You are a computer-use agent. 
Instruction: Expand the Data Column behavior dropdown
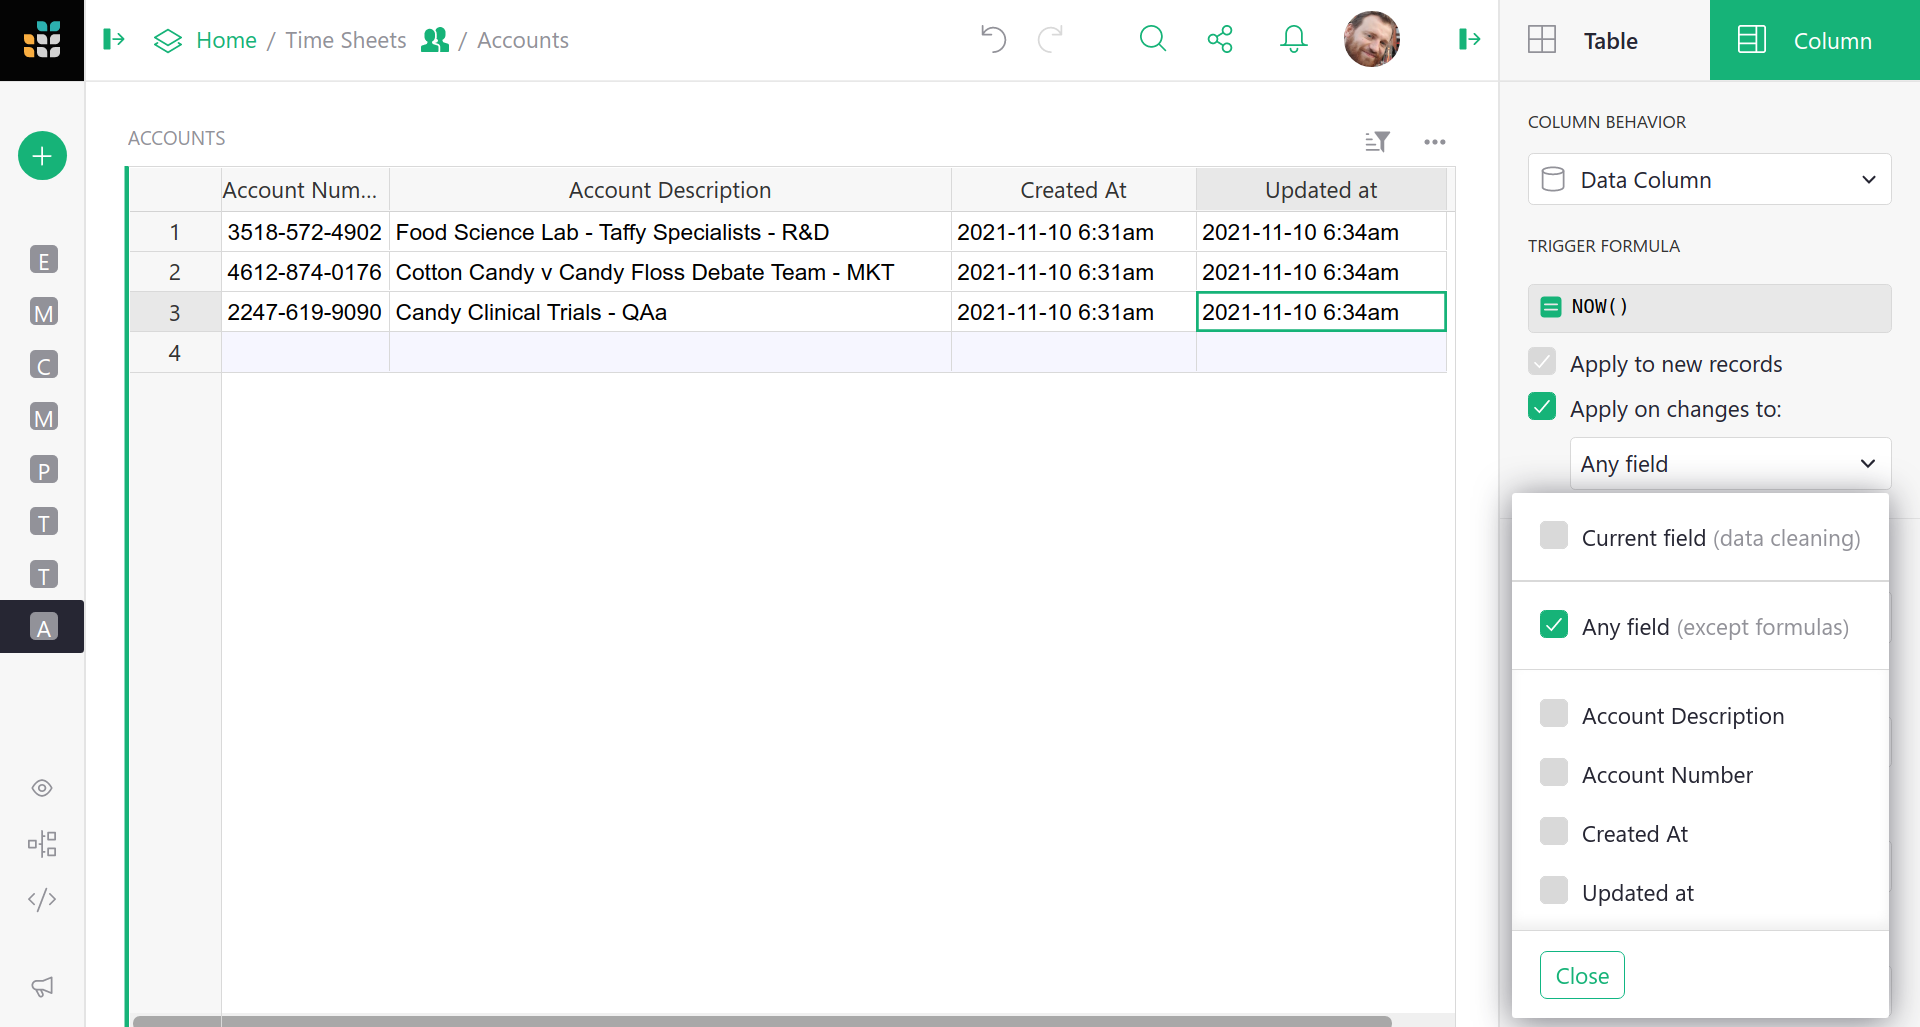click(1709, 180)
